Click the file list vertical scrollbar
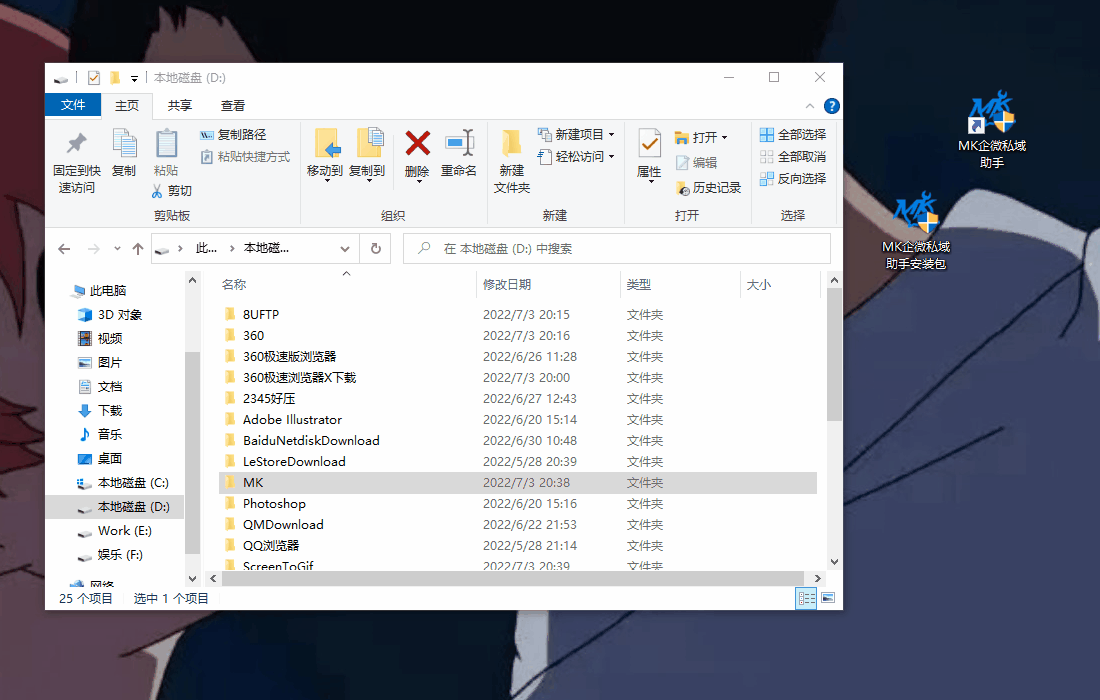Image resolution: width=1100 pixels, height=700 pixels. (834, 355)
